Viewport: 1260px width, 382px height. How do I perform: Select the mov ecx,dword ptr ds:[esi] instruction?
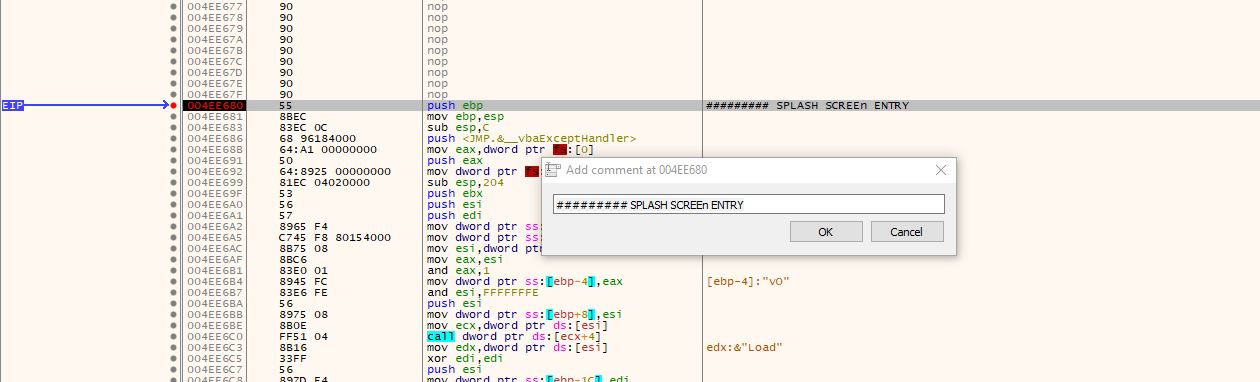[516, 325]
